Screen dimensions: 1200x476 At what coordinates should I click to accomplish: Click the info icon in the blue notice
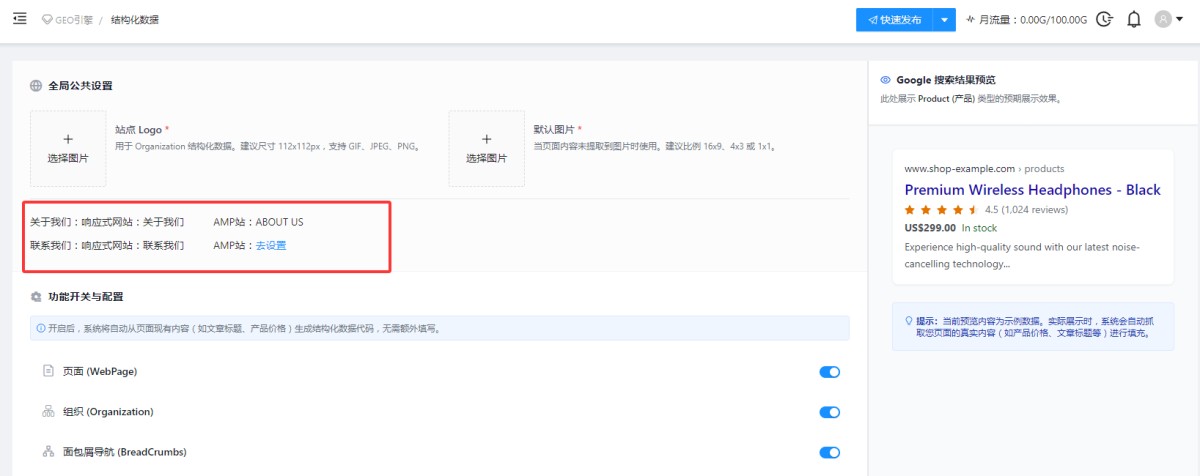coord(40,328)
